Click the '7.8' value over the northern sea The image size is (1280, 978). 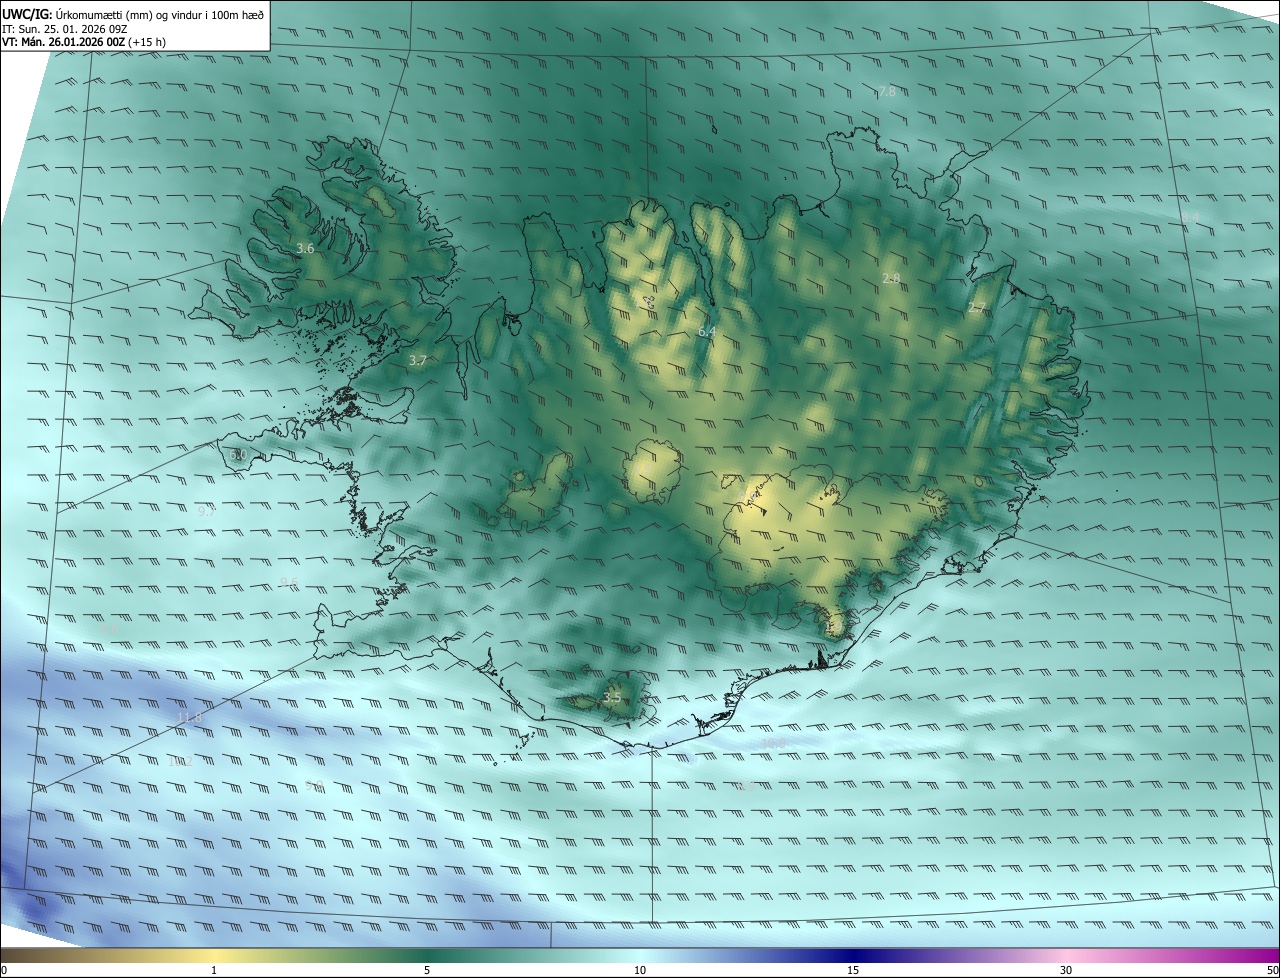pyautogui.click(x=887, y=92)
